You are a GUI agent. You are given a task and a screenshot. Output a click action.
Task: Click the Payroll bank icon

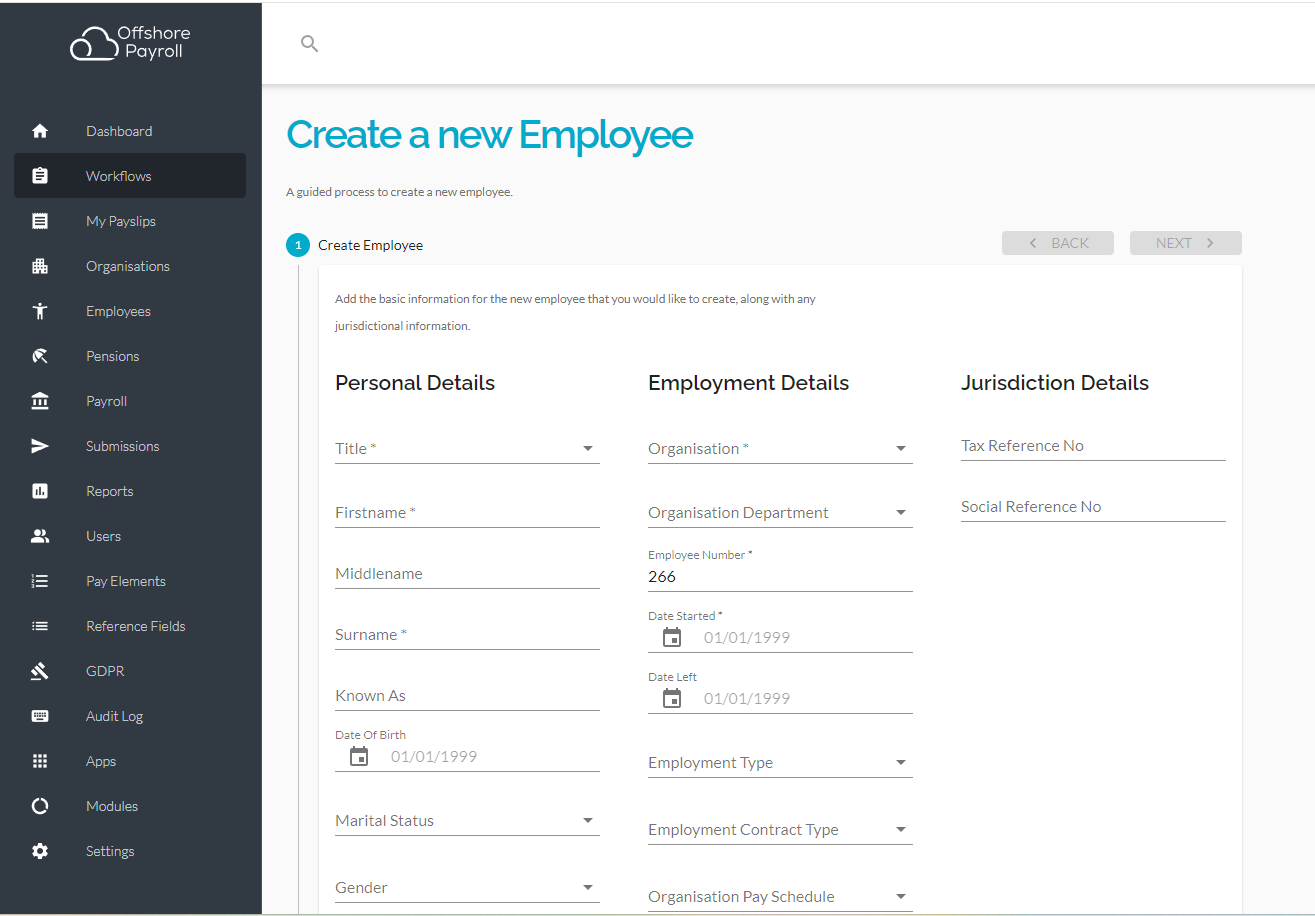(40, 401)
